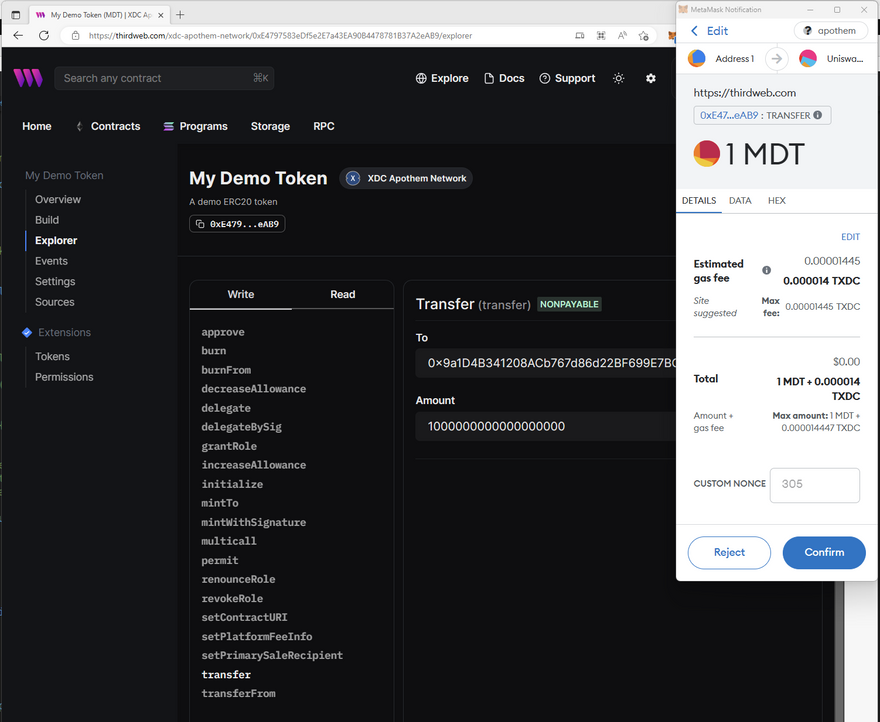The image size is (880, 722).
Task: Click the MetaMask back arrow next to Edit
Action: coord(694,31)
